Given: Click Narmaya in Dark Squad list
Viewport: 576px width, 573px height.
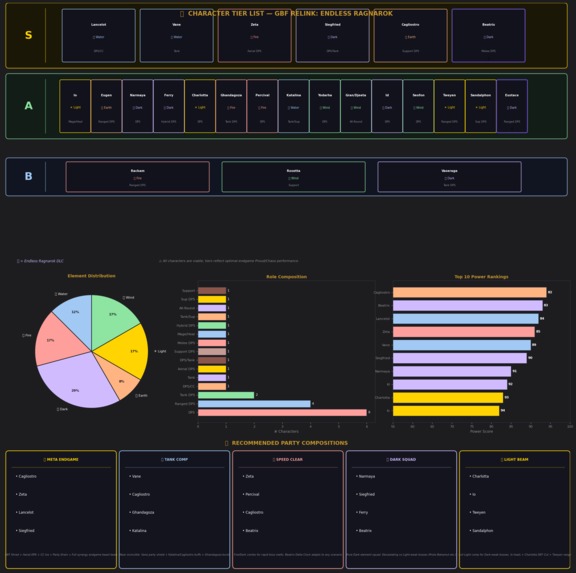Looking at the screenshot, I should coord(366,476).
